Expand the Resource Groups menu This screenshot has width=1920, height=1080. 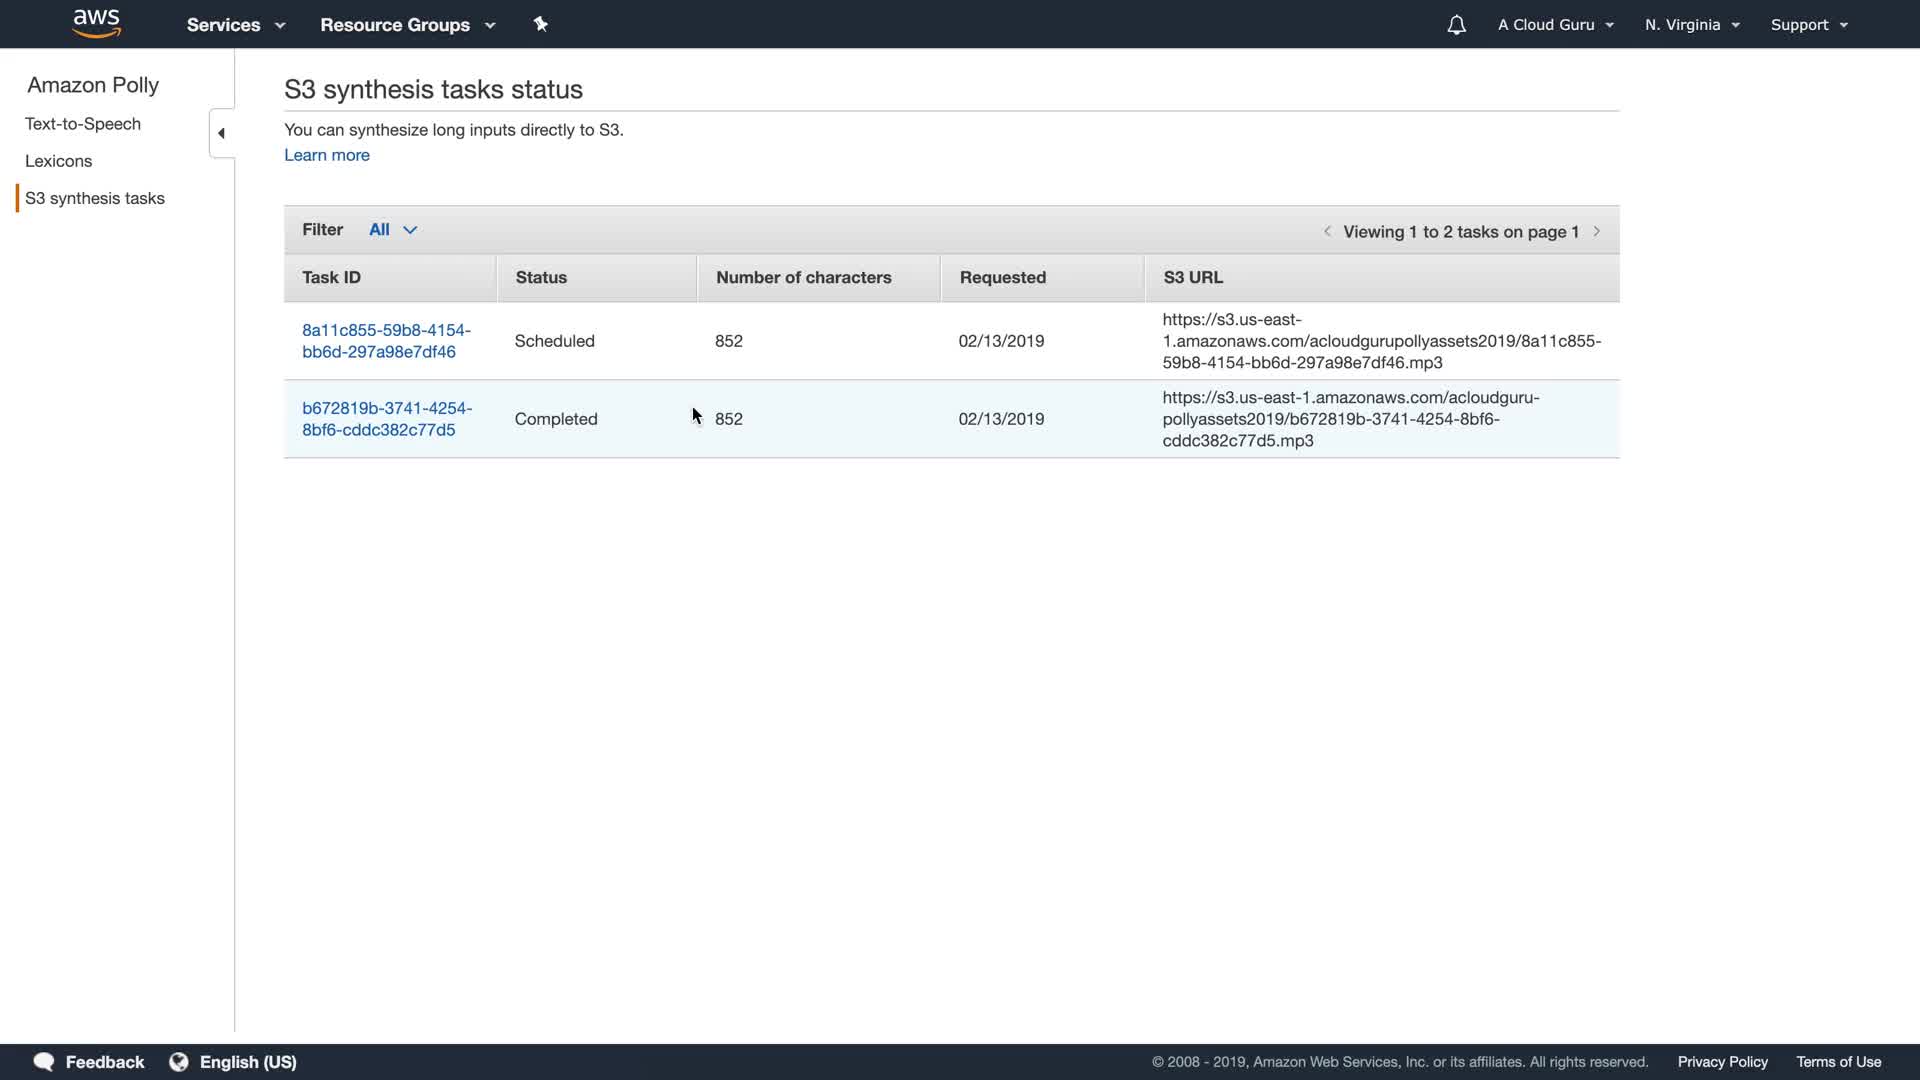pos(407,25)
